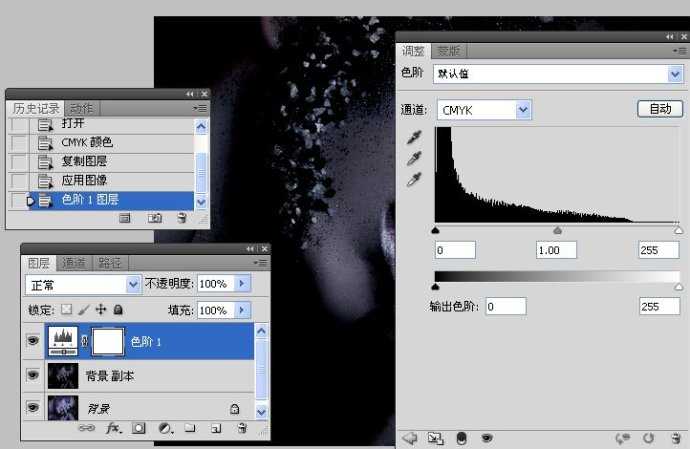
Task: Delete layer trash icon in Layers panel
Action: point(242,428)
